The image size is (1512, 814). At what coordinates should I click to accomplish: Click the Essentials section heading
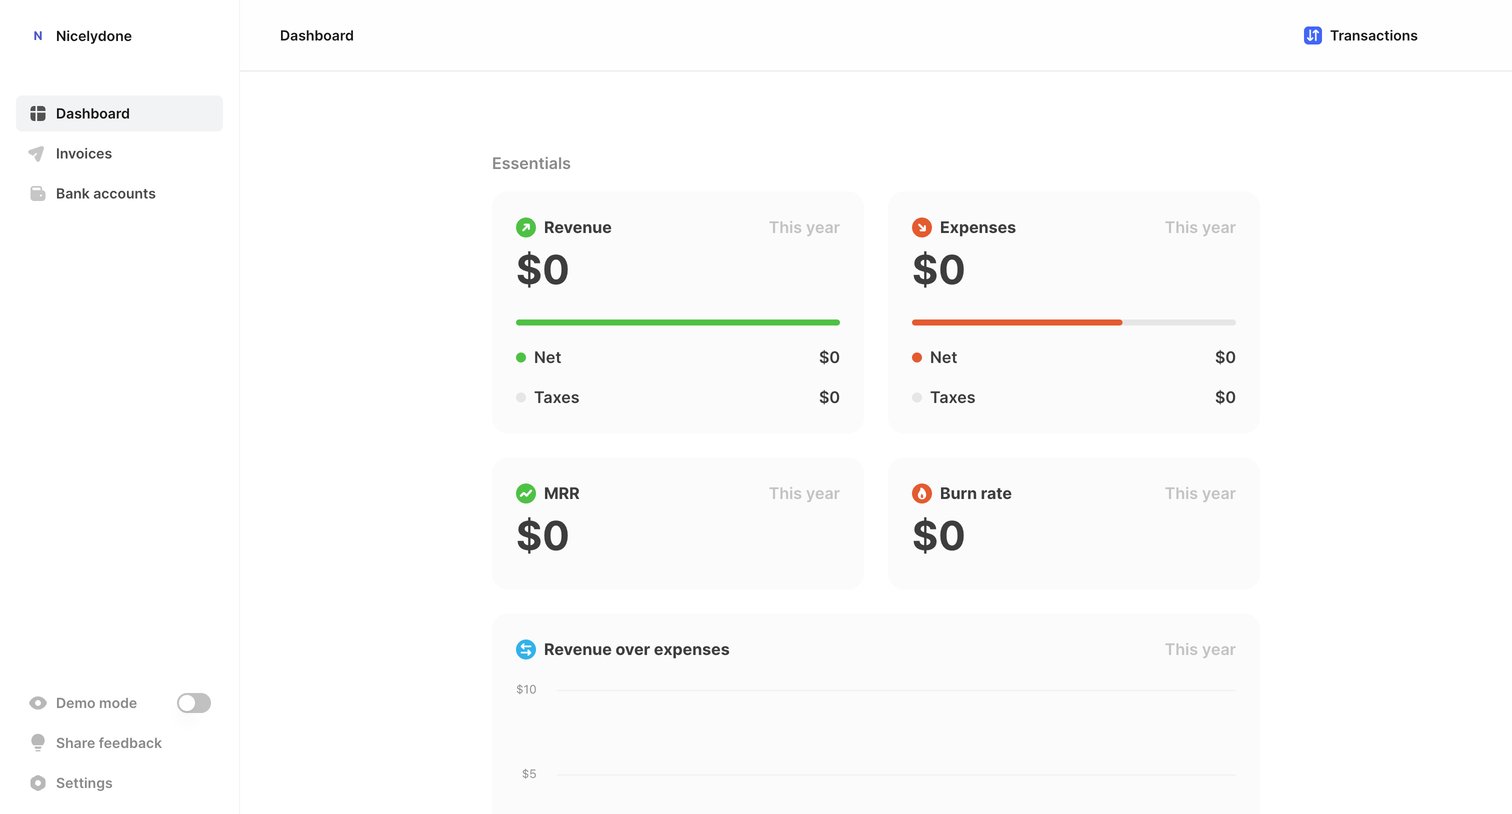531,164
